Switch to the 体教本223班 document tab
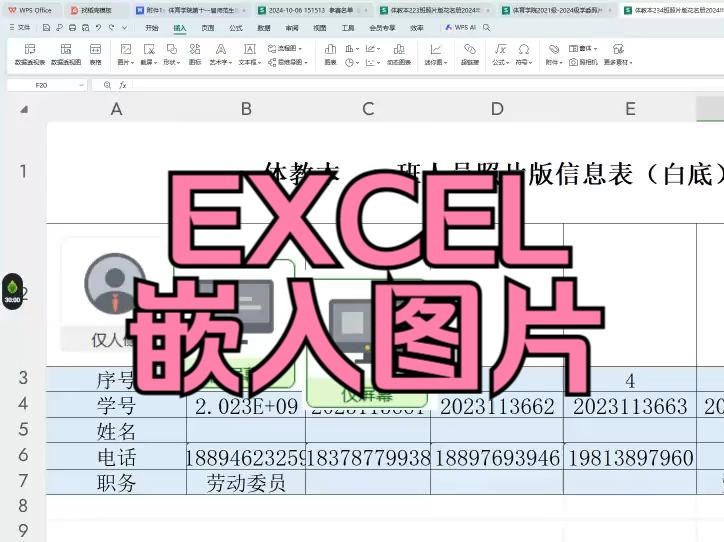Image resolution: width=724 pixels, height=542 pixels. (435, 10)
